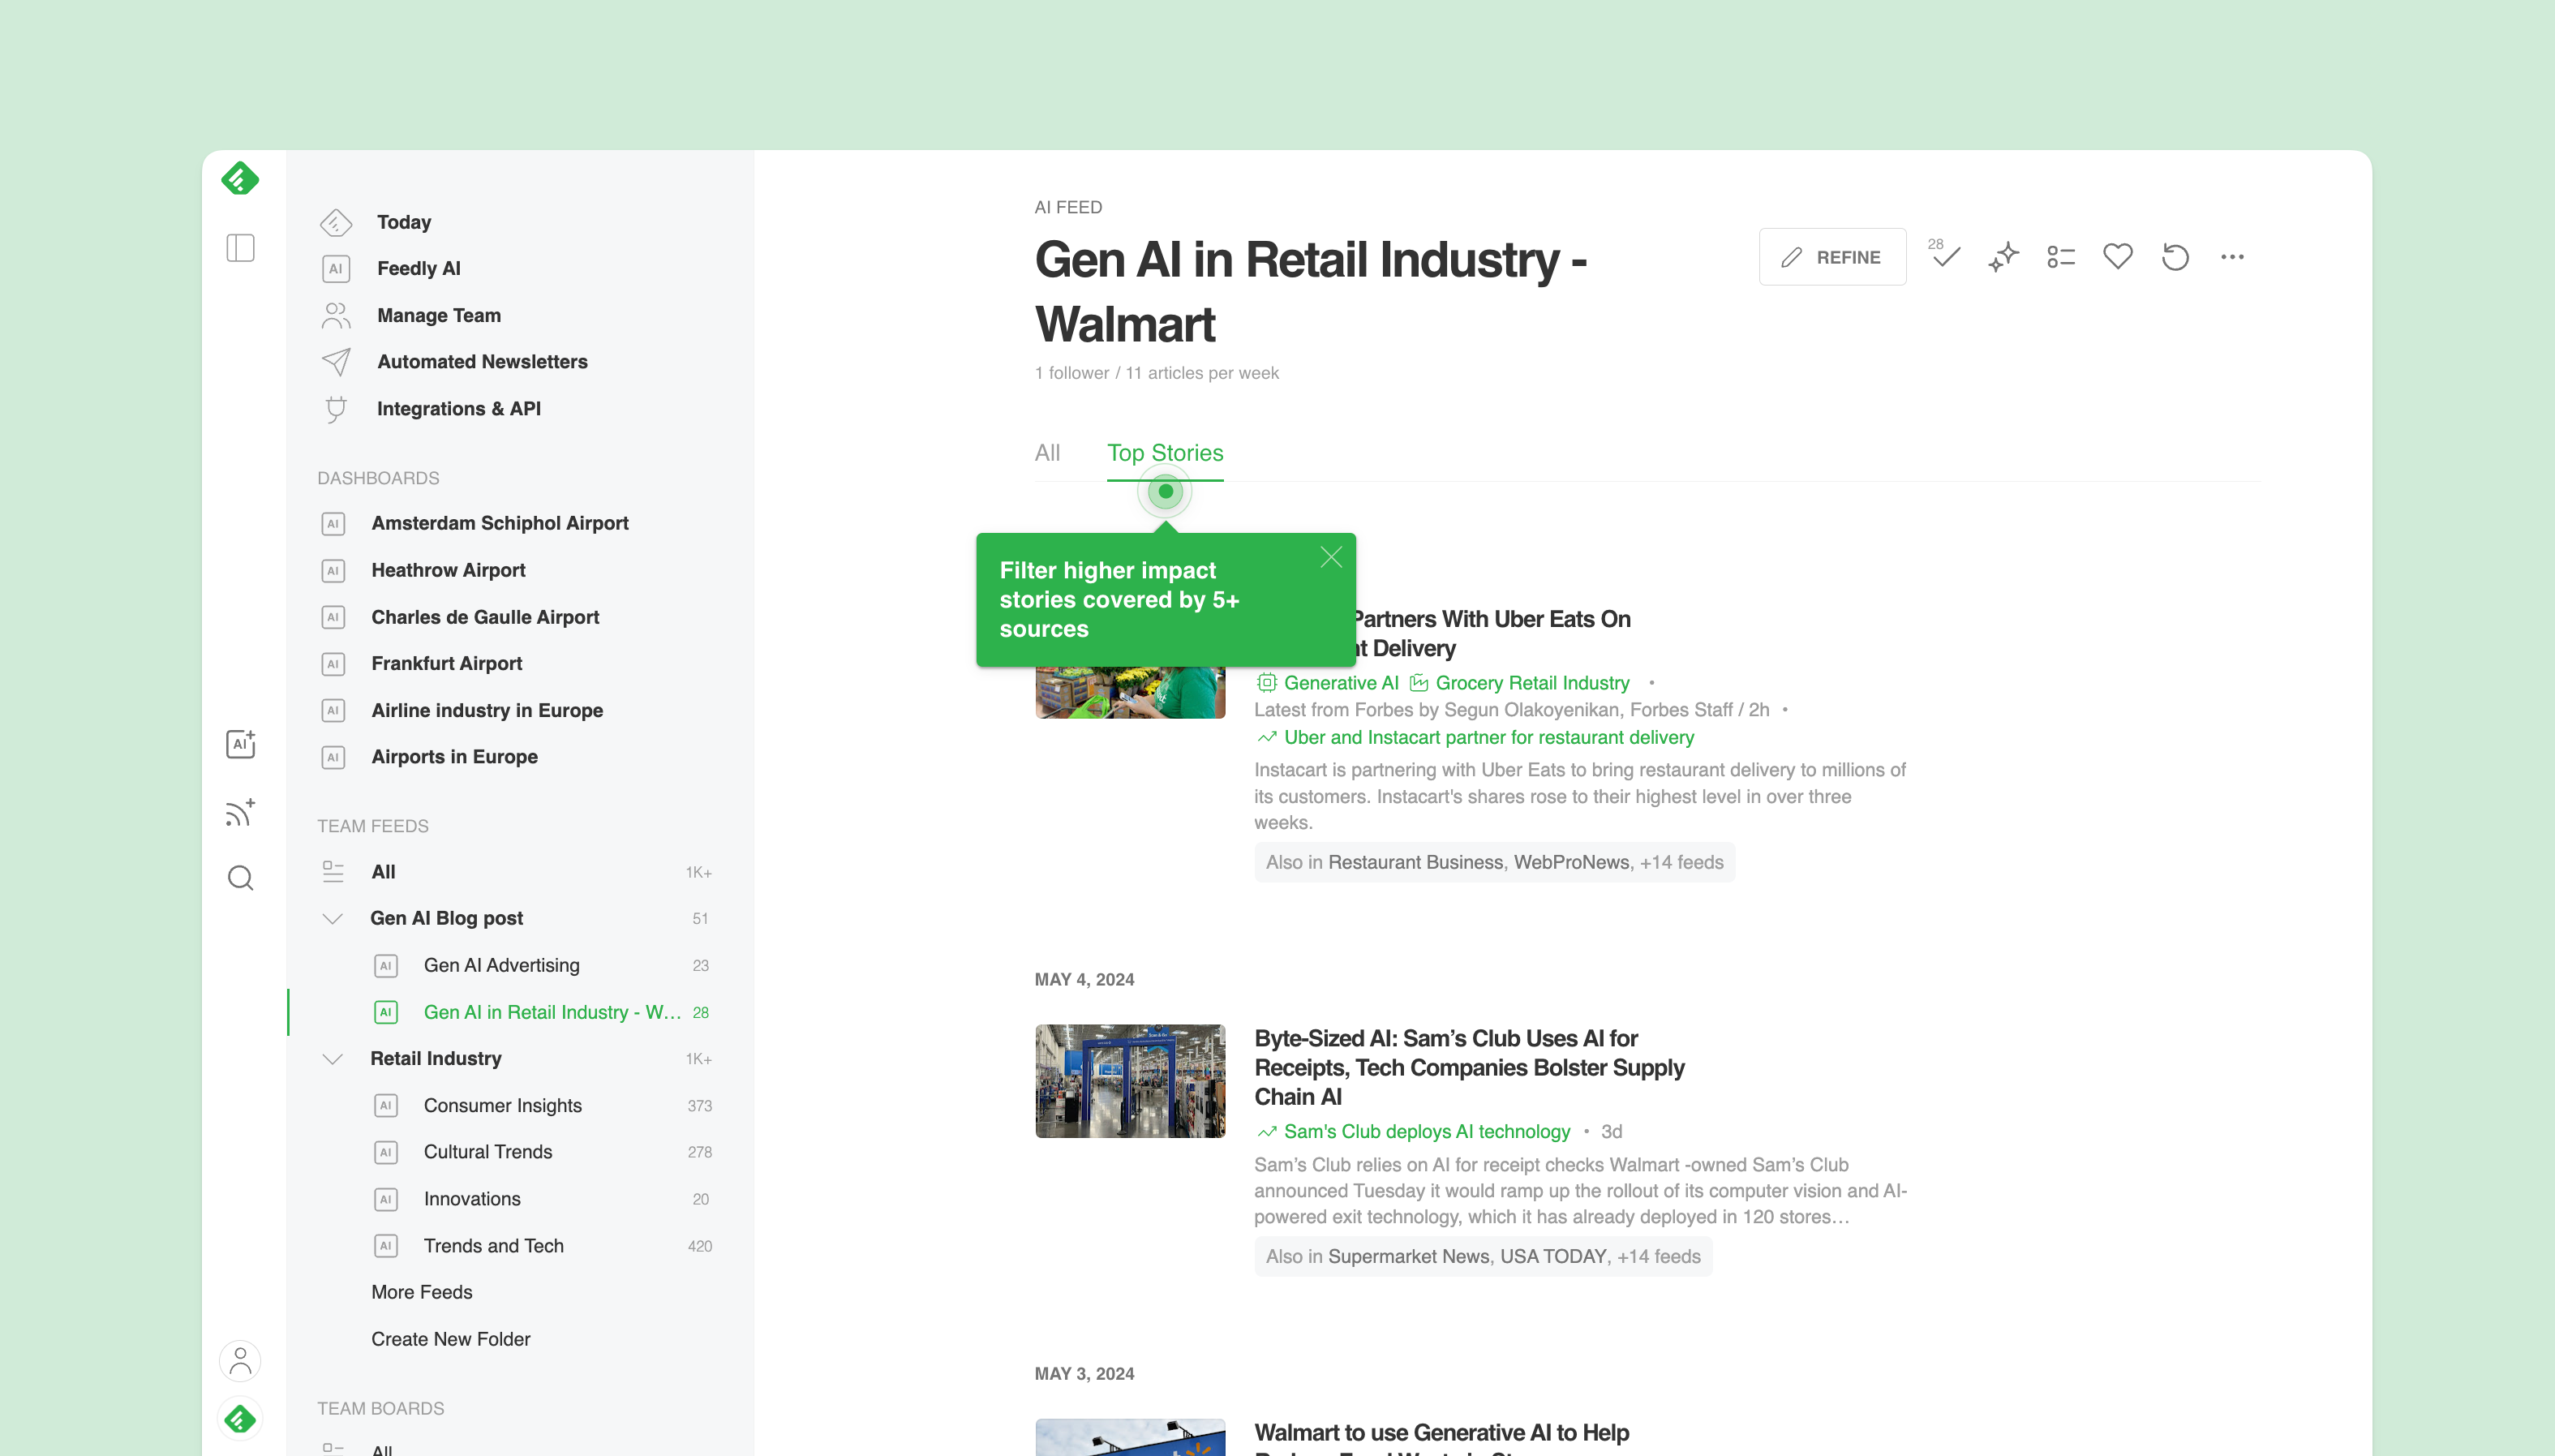Image resolution: width=2555 pixels, height=1456 pixels.
Task: Click the add RSS feed icon
Action: click(240, 812)
